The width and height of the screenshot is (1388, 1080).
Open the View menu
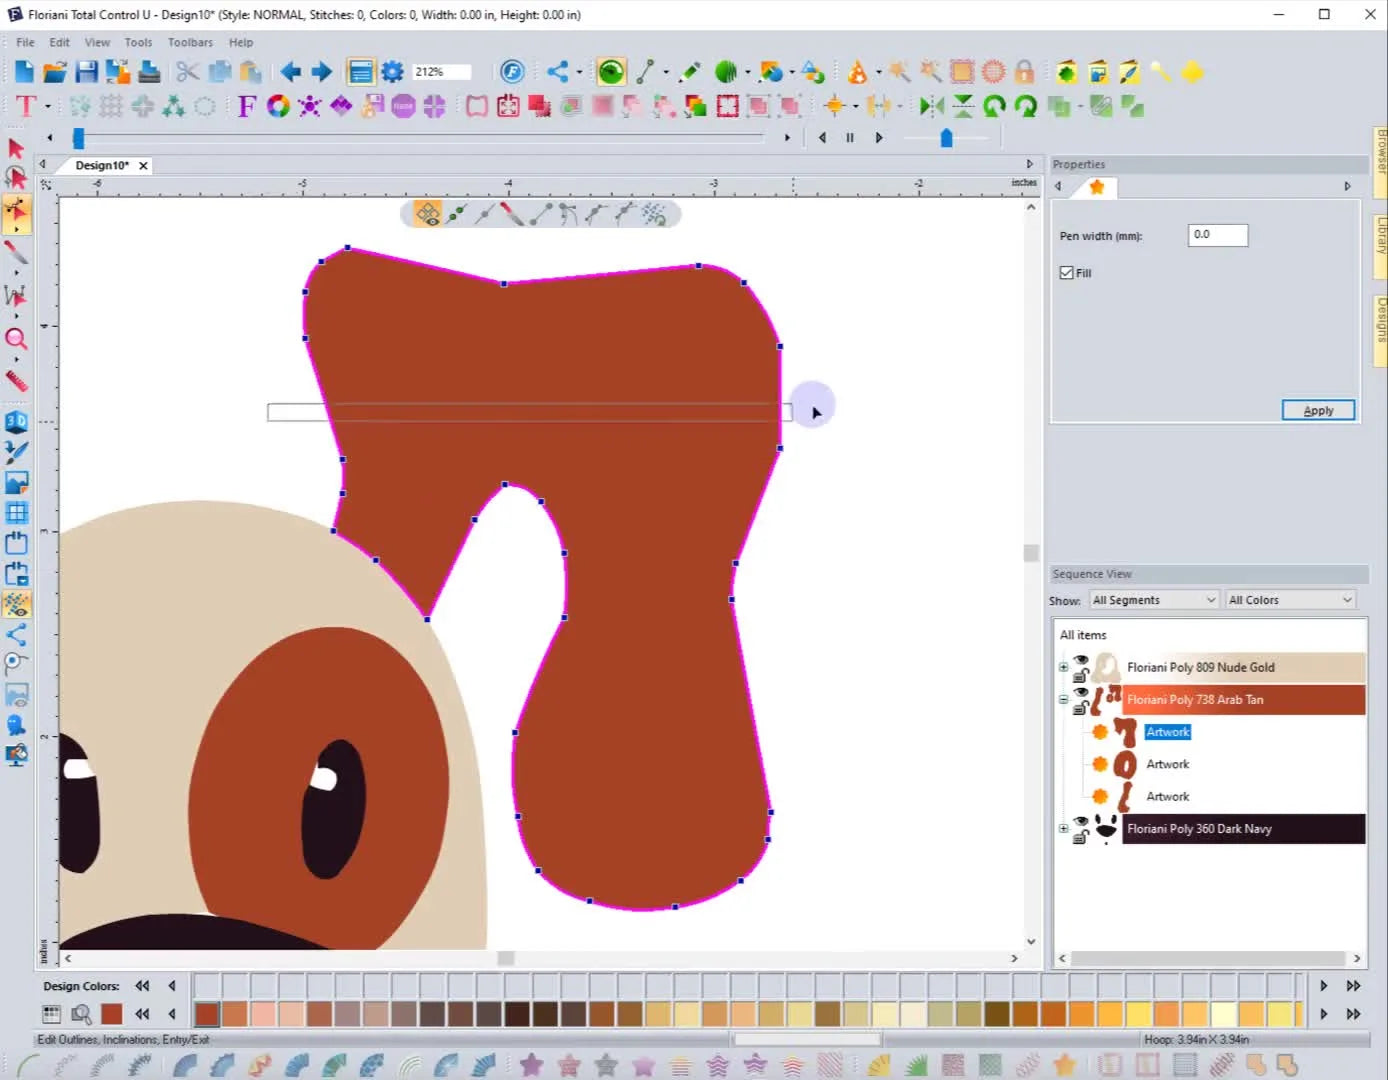pyautogui.click(x=97, y=42)
